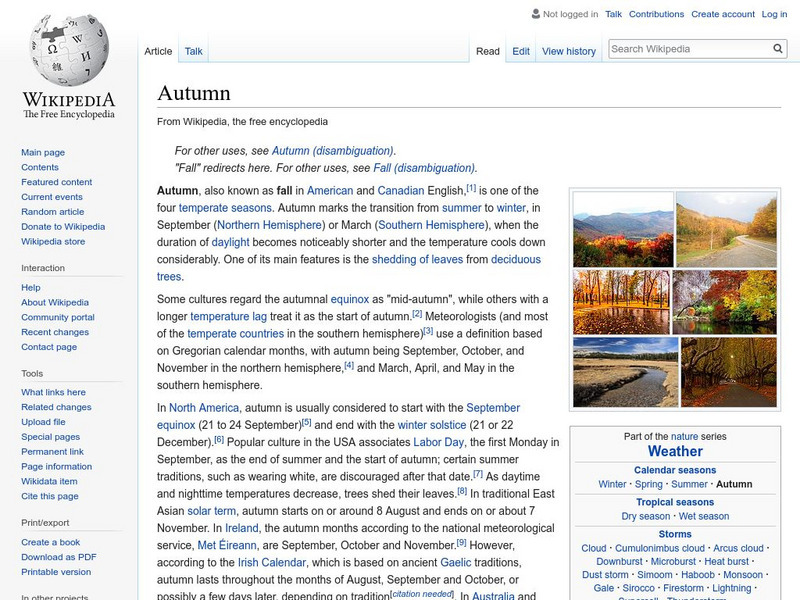Open the Irish Calendar link
This screenshot has width=800, height=600.
272,563
